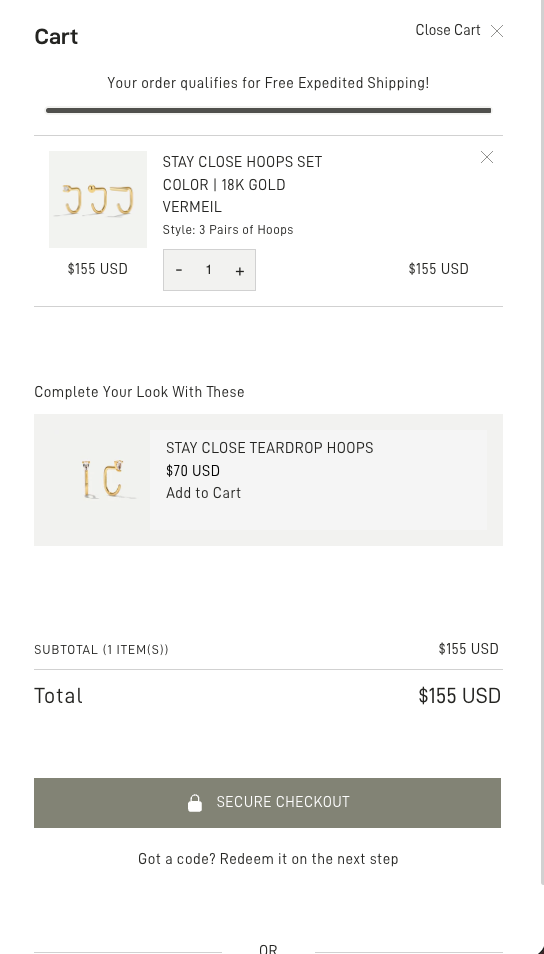Open the Stay Close Teardrop Hoops title
This screenshot has width=544, height=954.
point(270,448)
